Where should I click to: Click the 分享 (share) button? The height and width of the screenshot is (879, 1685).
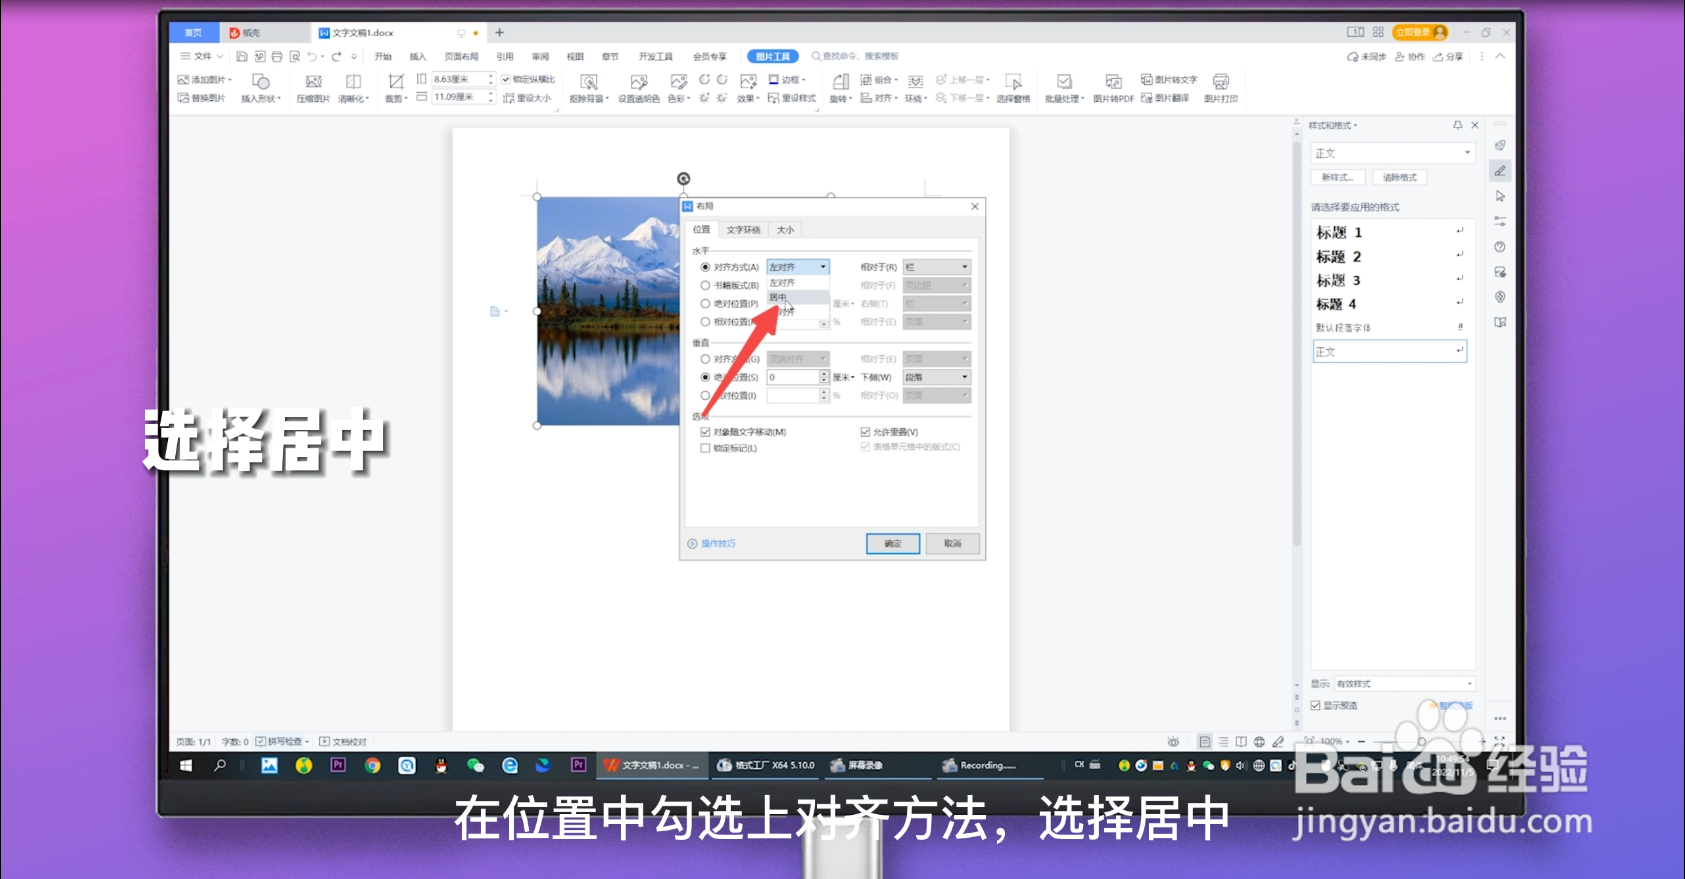pyautogui.click(x=1448, y=57)
